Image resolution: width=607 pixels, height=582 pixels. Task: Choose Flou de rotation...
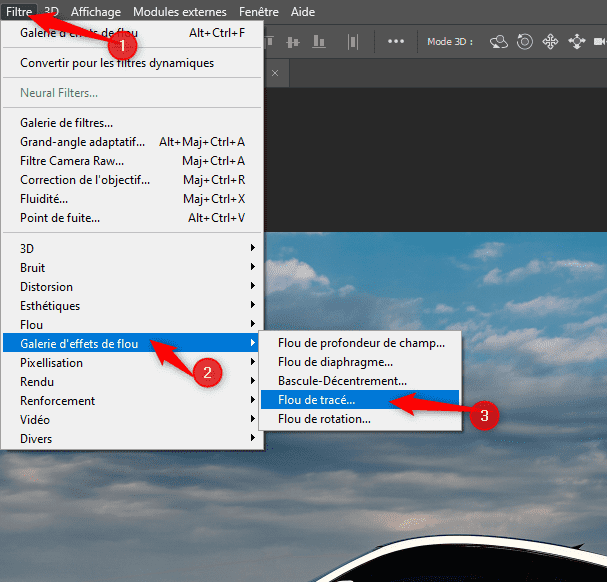(360, 419)
